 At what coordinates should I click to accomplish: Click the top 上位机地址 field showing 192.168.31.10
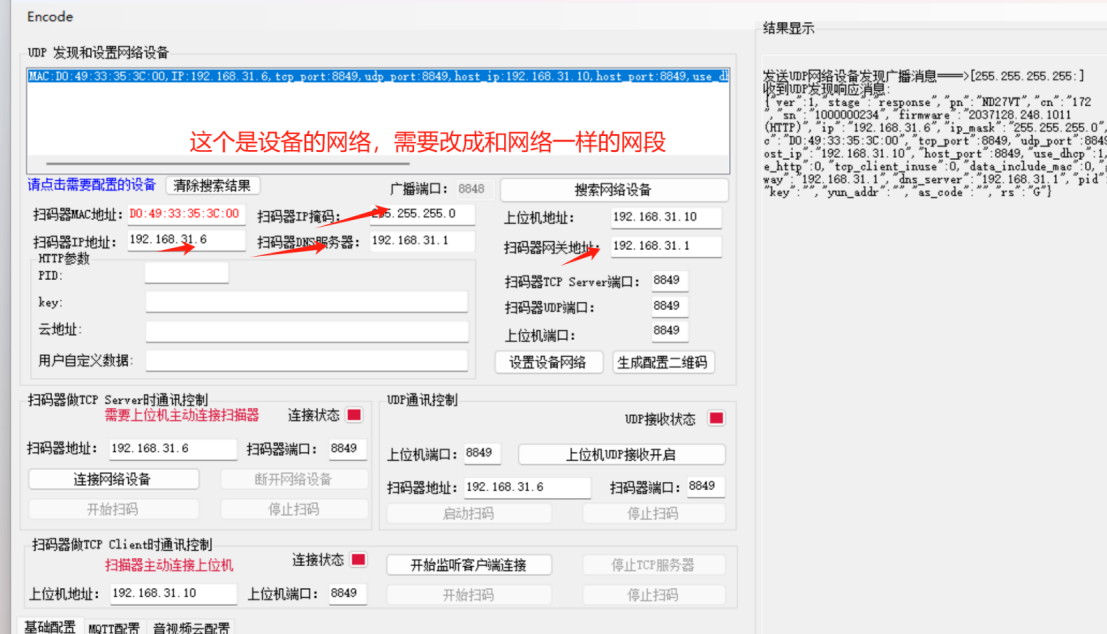666,217
